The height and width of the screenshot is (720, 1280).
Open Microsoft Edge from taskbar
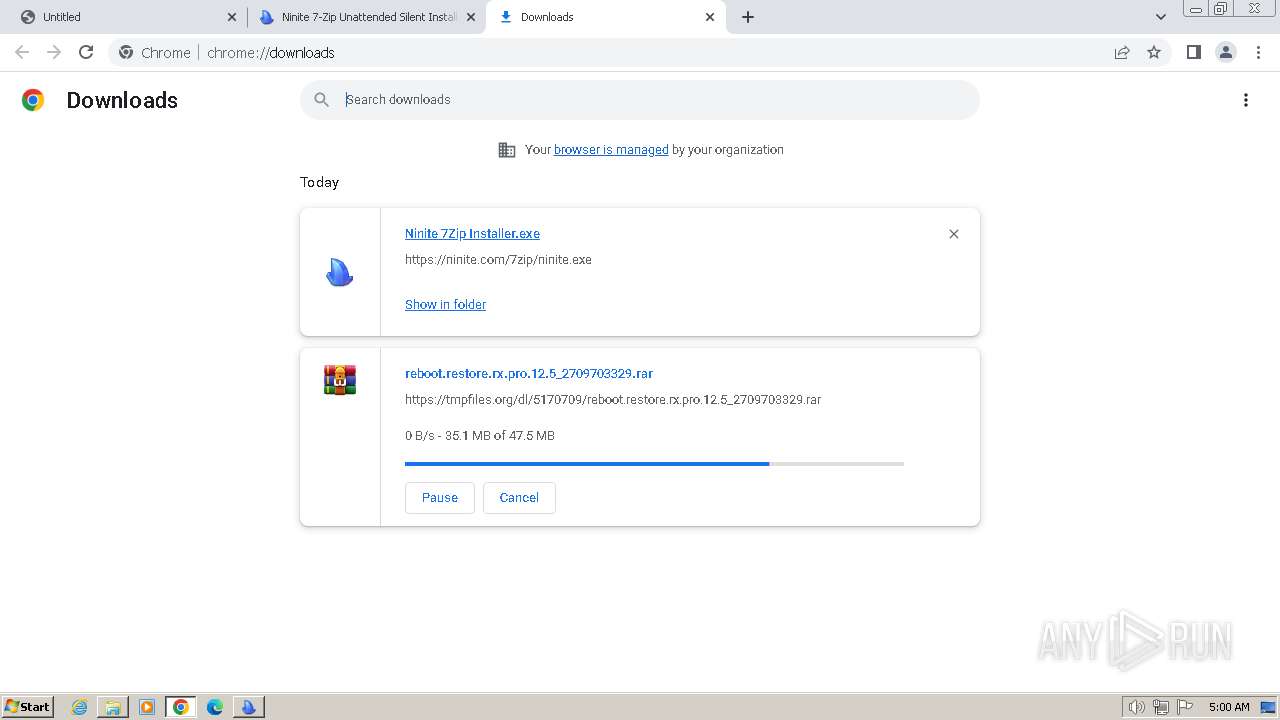click(215, 707)
